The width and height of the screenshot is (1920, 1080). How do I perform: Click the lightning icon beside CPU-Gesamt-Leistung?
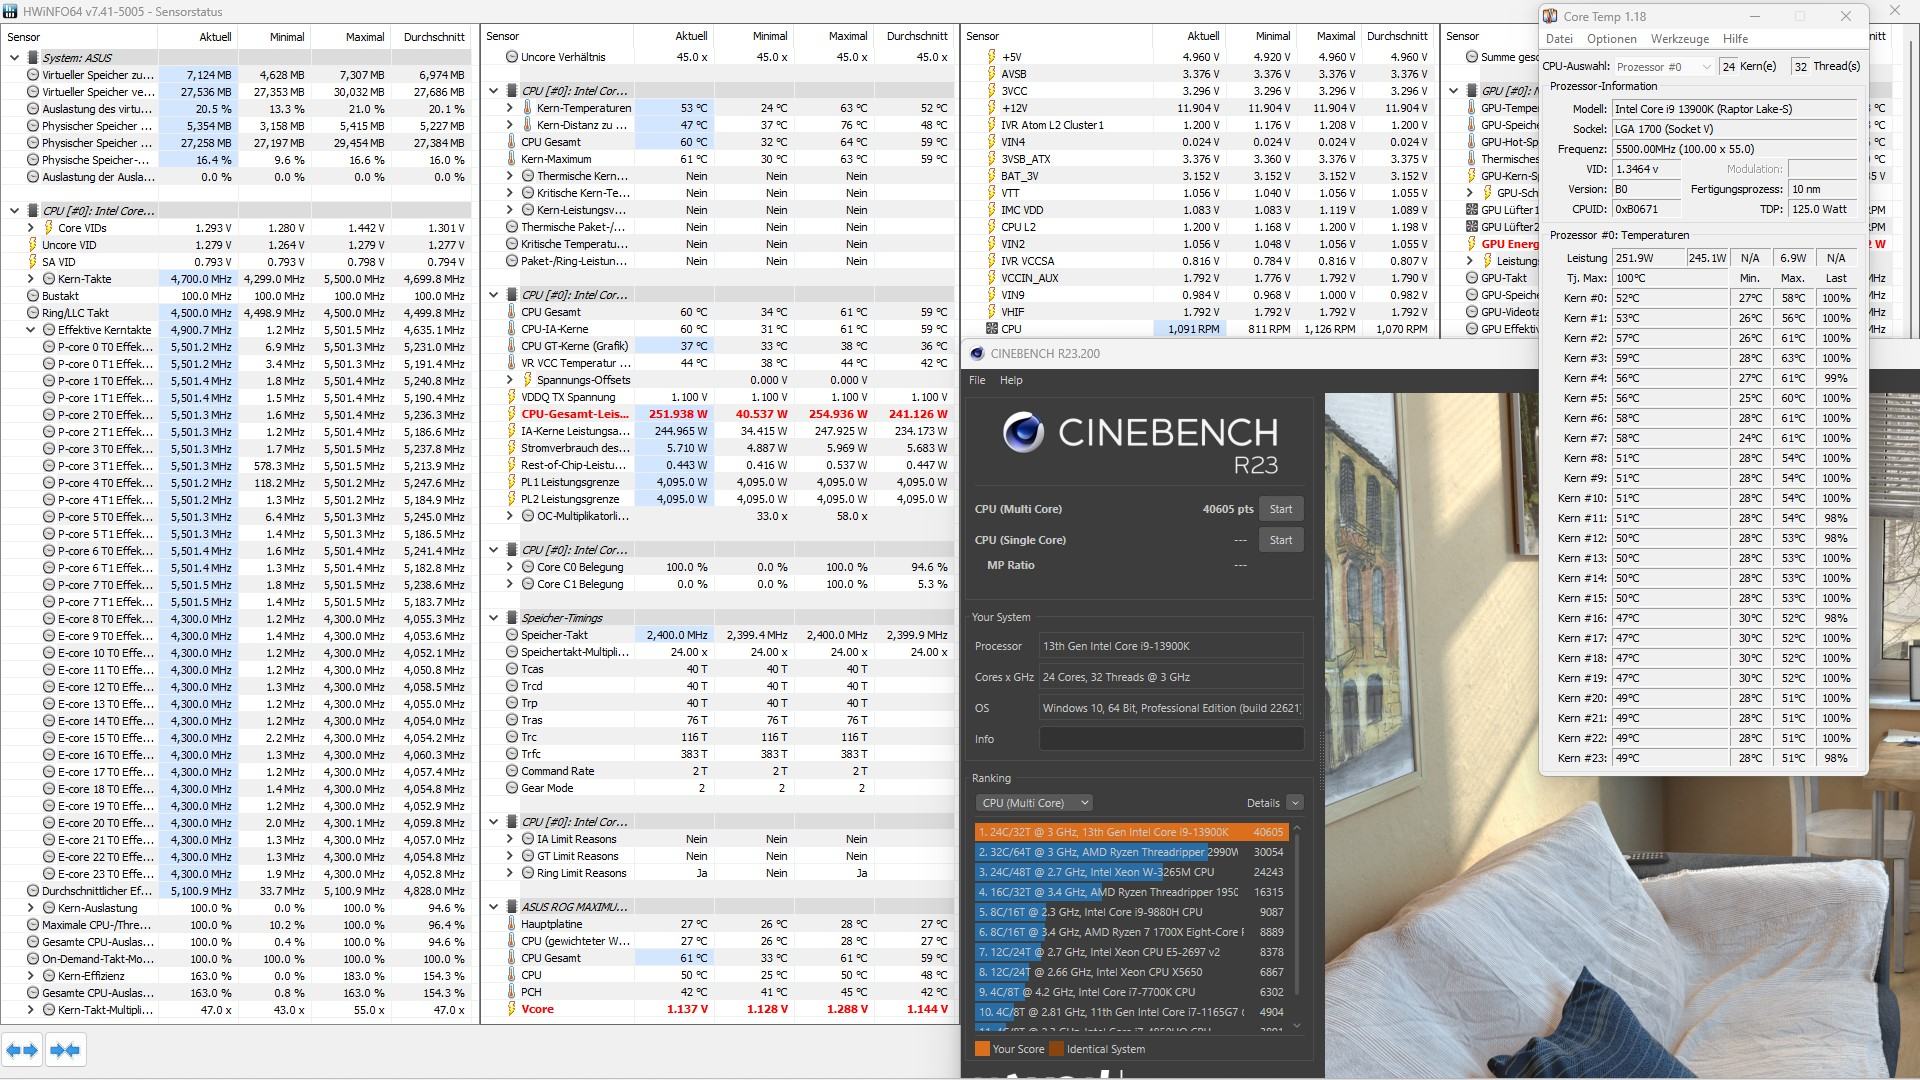point(511,414)
